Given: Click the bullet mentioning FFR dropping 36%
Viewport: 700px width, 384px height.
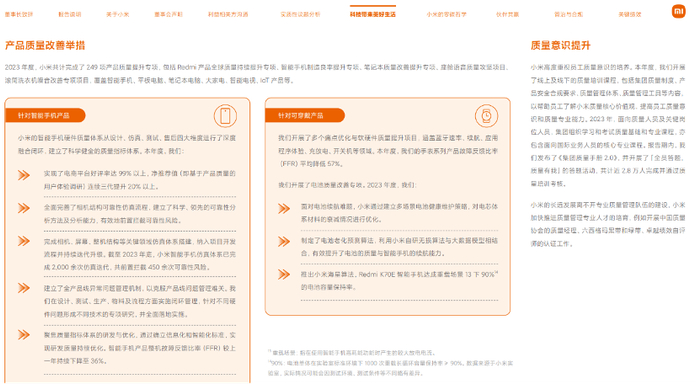Looking at the screenshot, I should click(x=139, y=348).
